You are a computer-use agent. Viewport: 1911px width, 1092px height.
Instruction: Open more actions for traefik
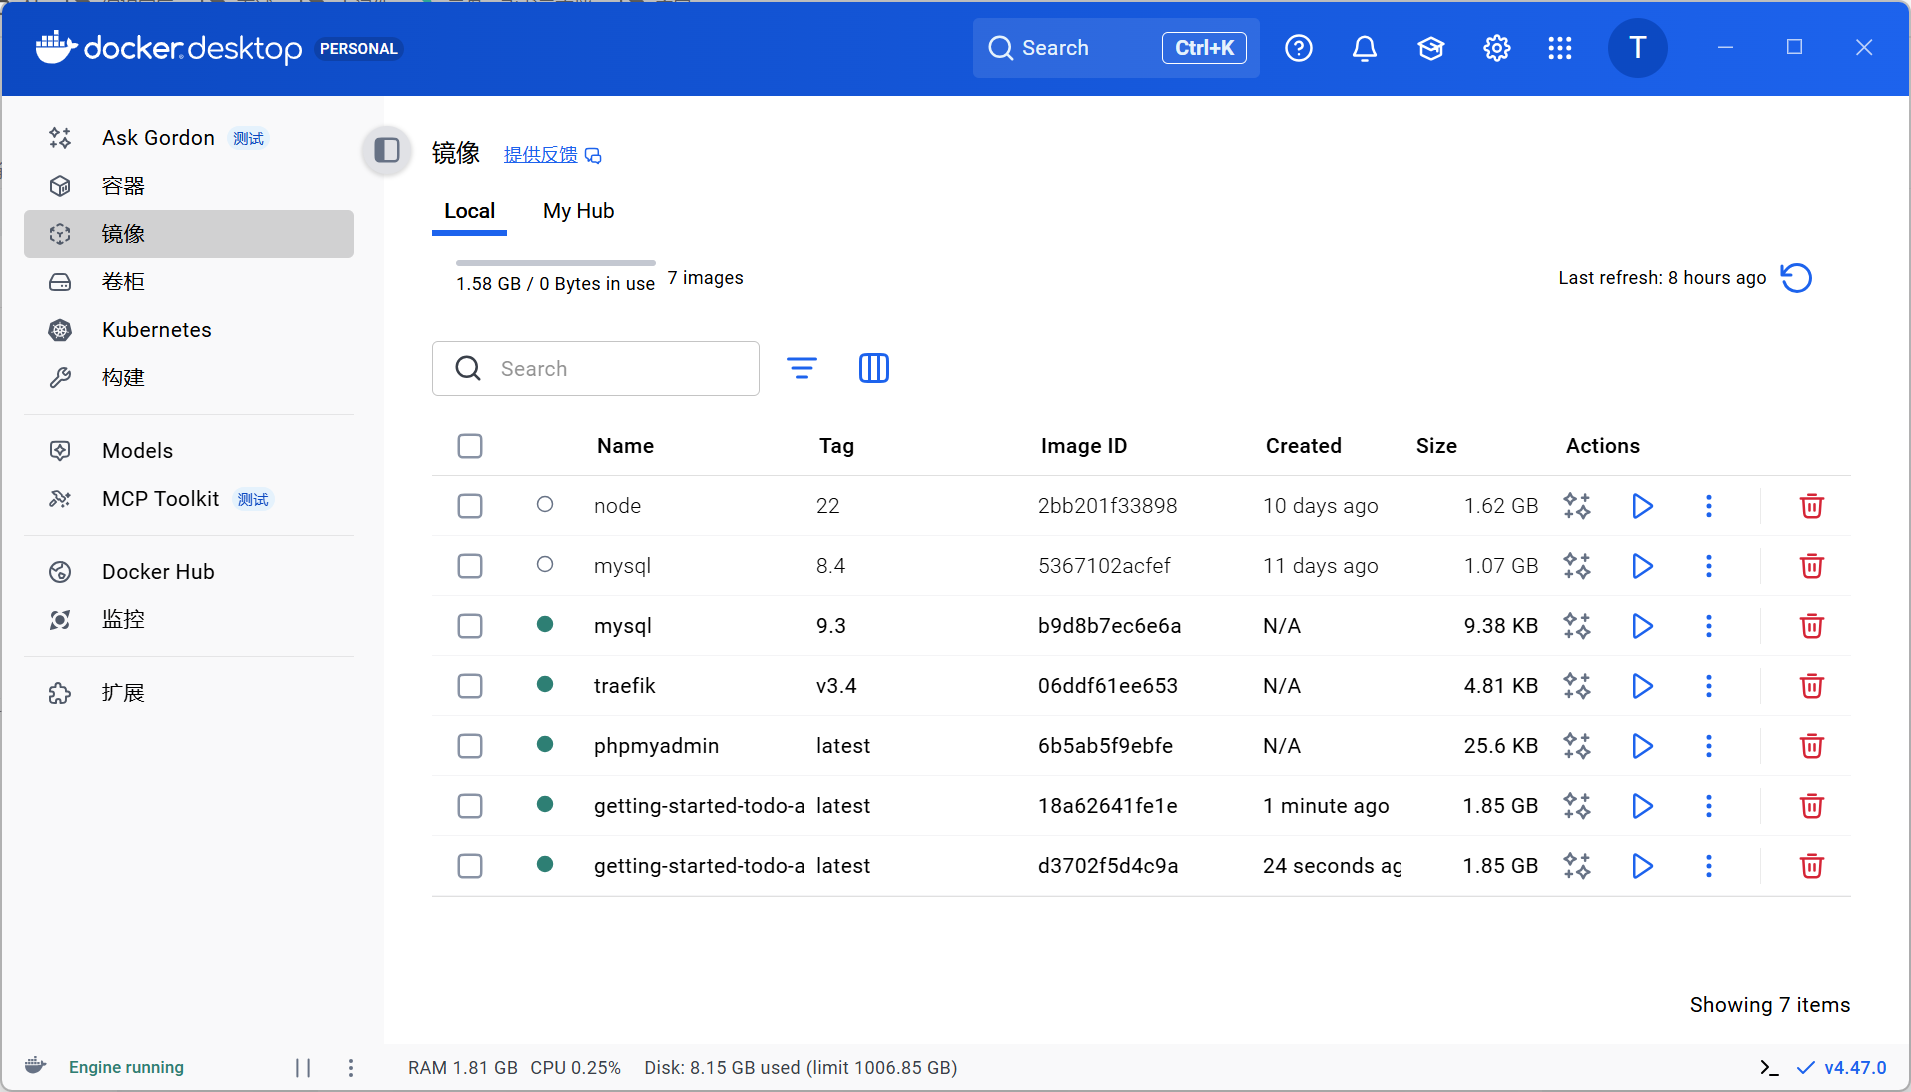(x=1709, y=686)
